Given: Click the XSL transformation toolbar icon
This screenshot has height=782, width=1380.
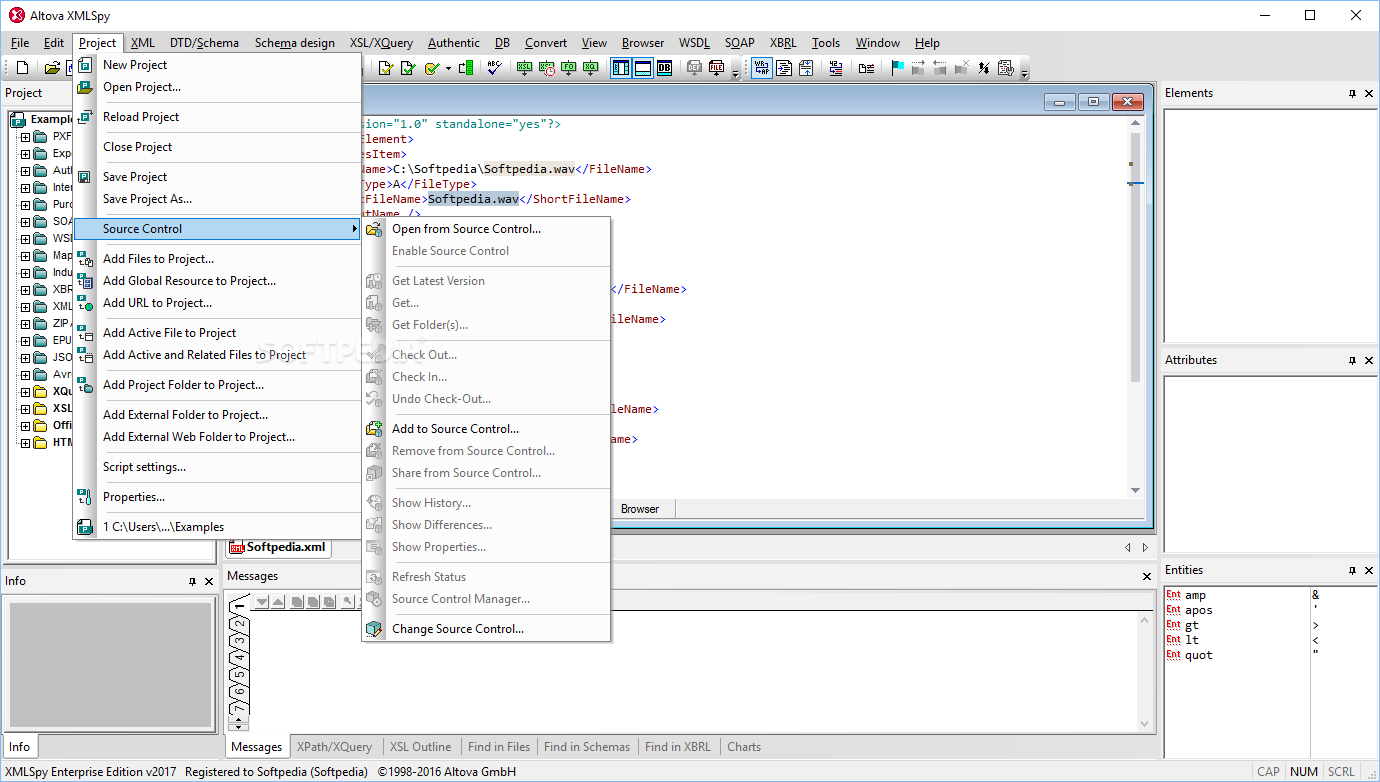Looking at the screenshot, I should (x=525, y=68).
